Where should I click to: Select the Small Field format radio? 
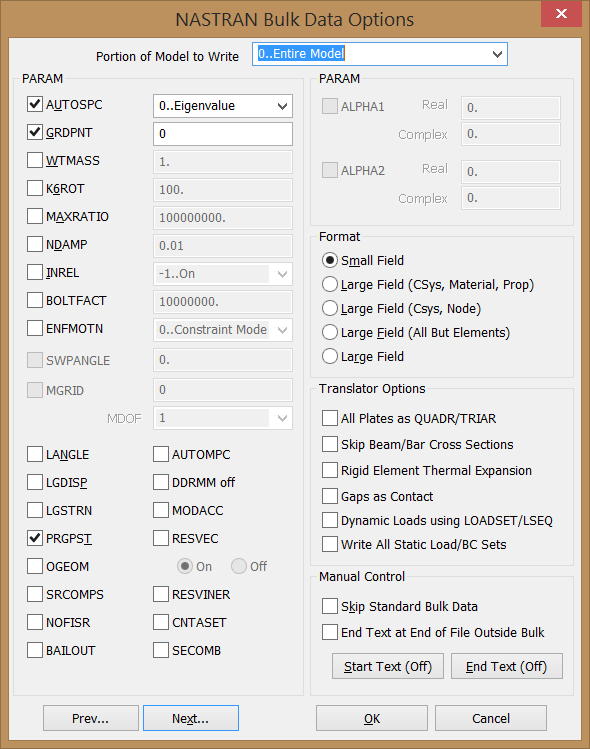pos(330,260)
